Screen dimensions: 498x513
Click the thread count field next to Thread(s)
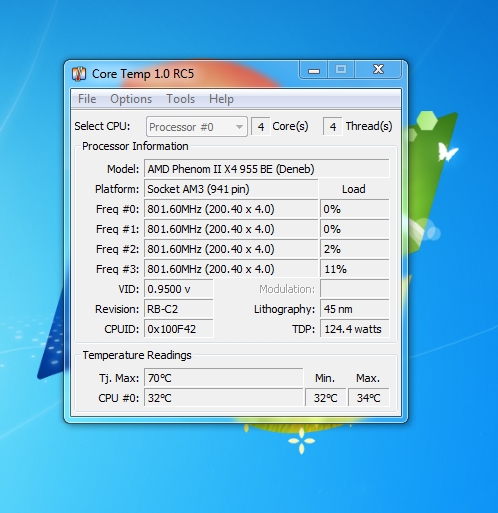point(332,127)
